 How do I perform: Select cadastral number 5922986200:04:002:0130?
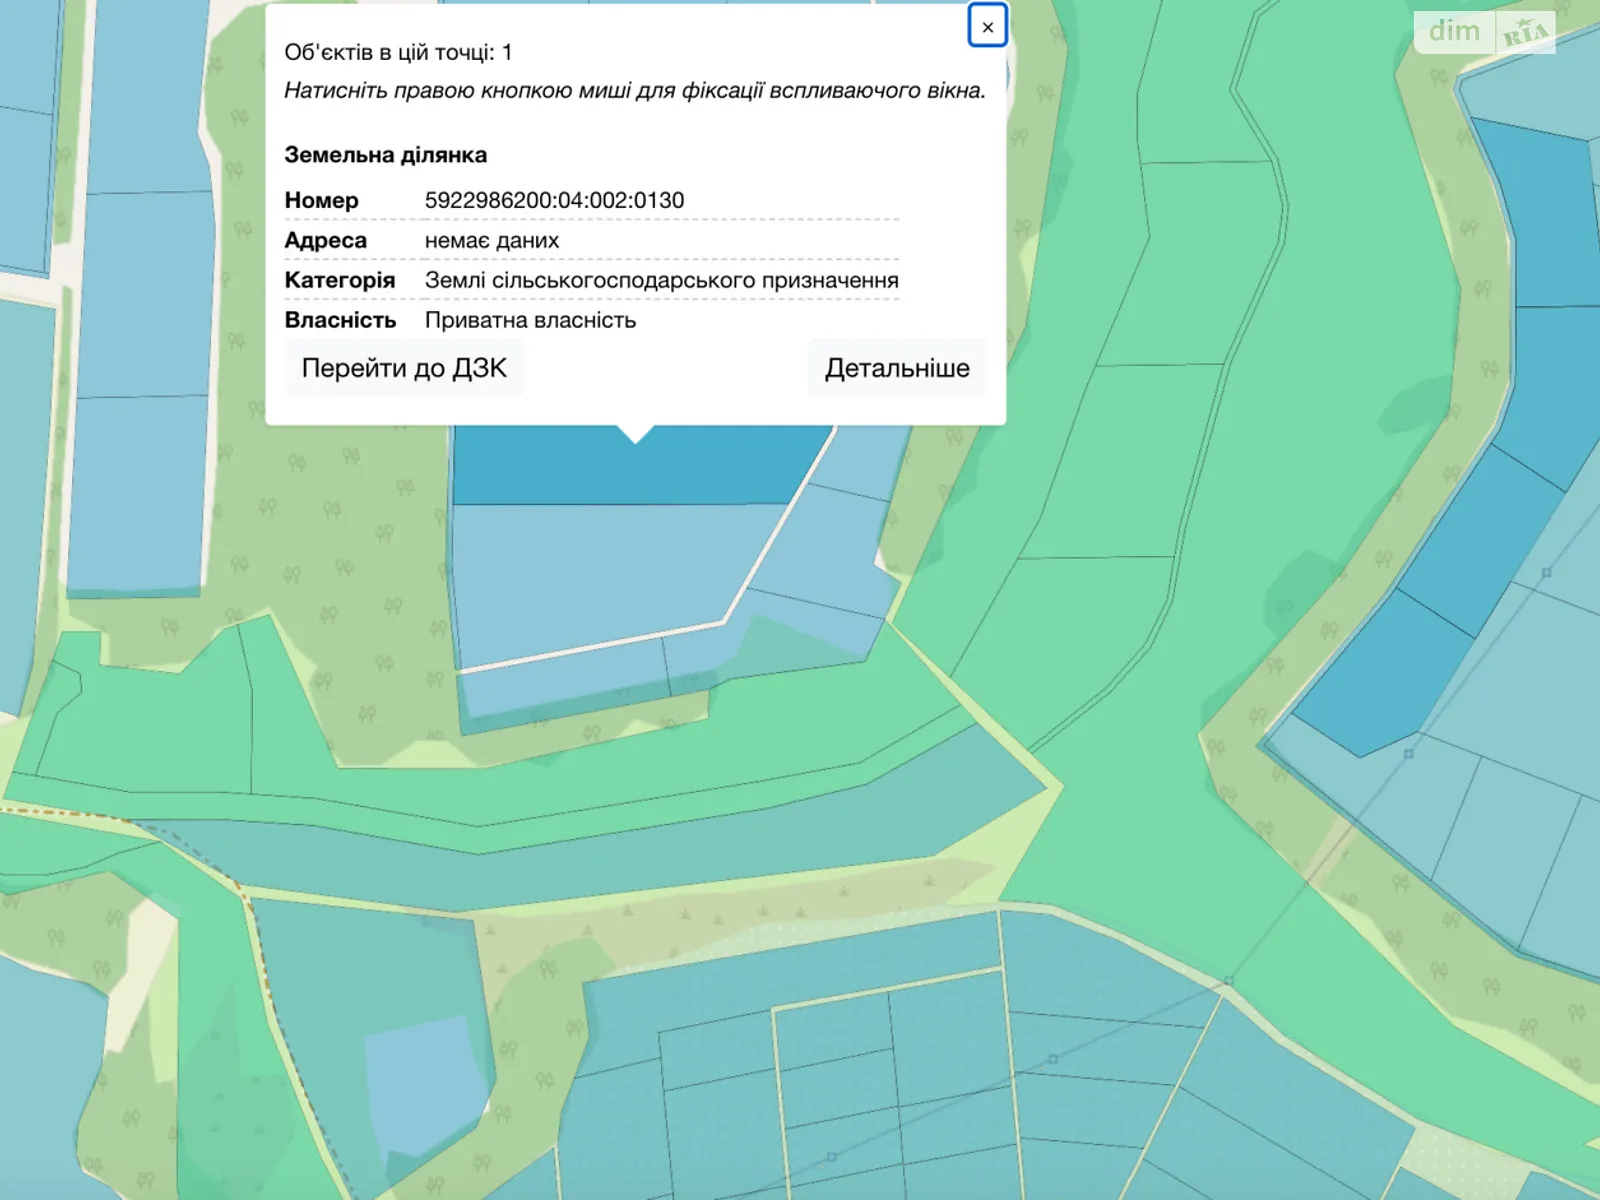pos(554,200)
